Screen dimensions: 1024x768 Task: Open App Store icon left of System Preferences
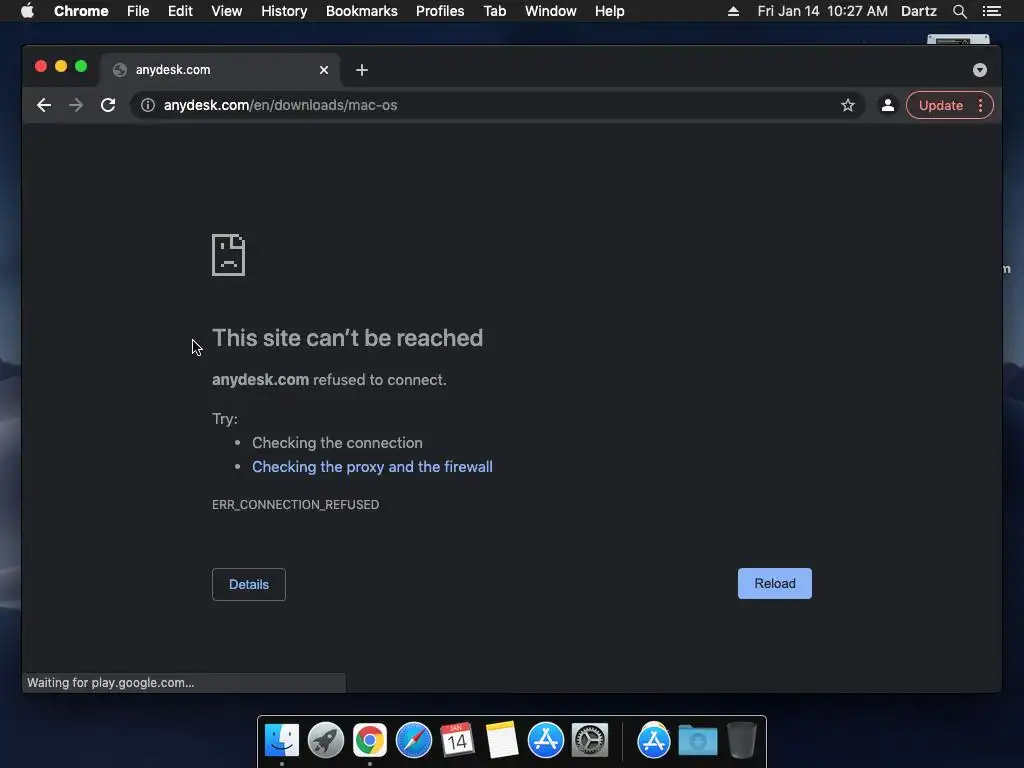tap(545, 740)
